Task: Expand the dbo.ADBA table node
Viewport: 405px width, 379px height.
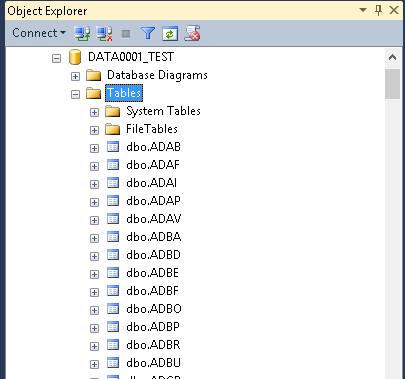Action: click(x=94, y=239)
